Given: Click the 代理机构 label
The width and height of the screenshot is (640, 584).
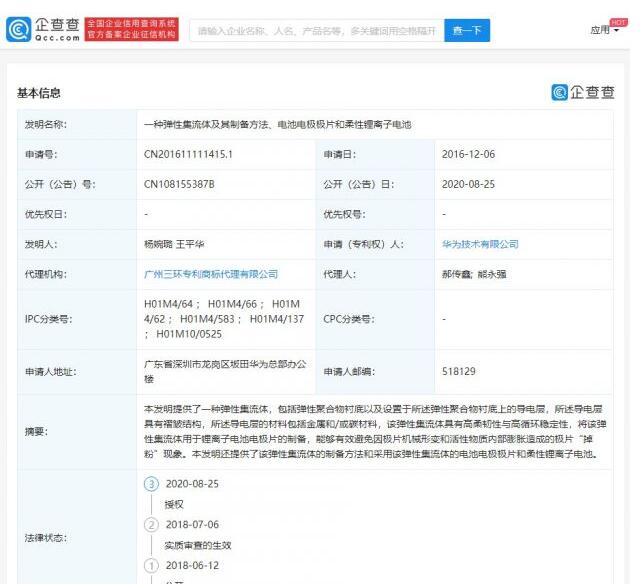Looking at the screenshot, I should coord(45,274).
